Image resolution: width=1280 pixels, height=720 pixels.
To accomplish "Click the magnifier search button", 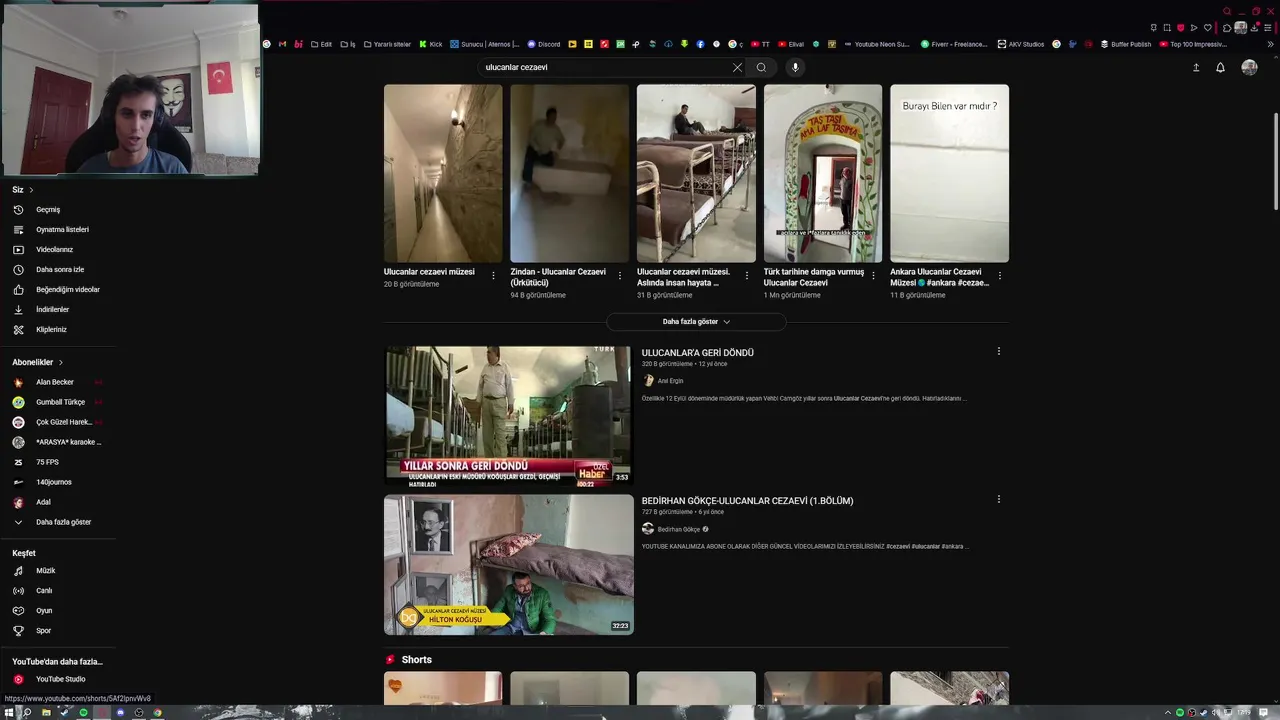I will [x=761, y=67].
